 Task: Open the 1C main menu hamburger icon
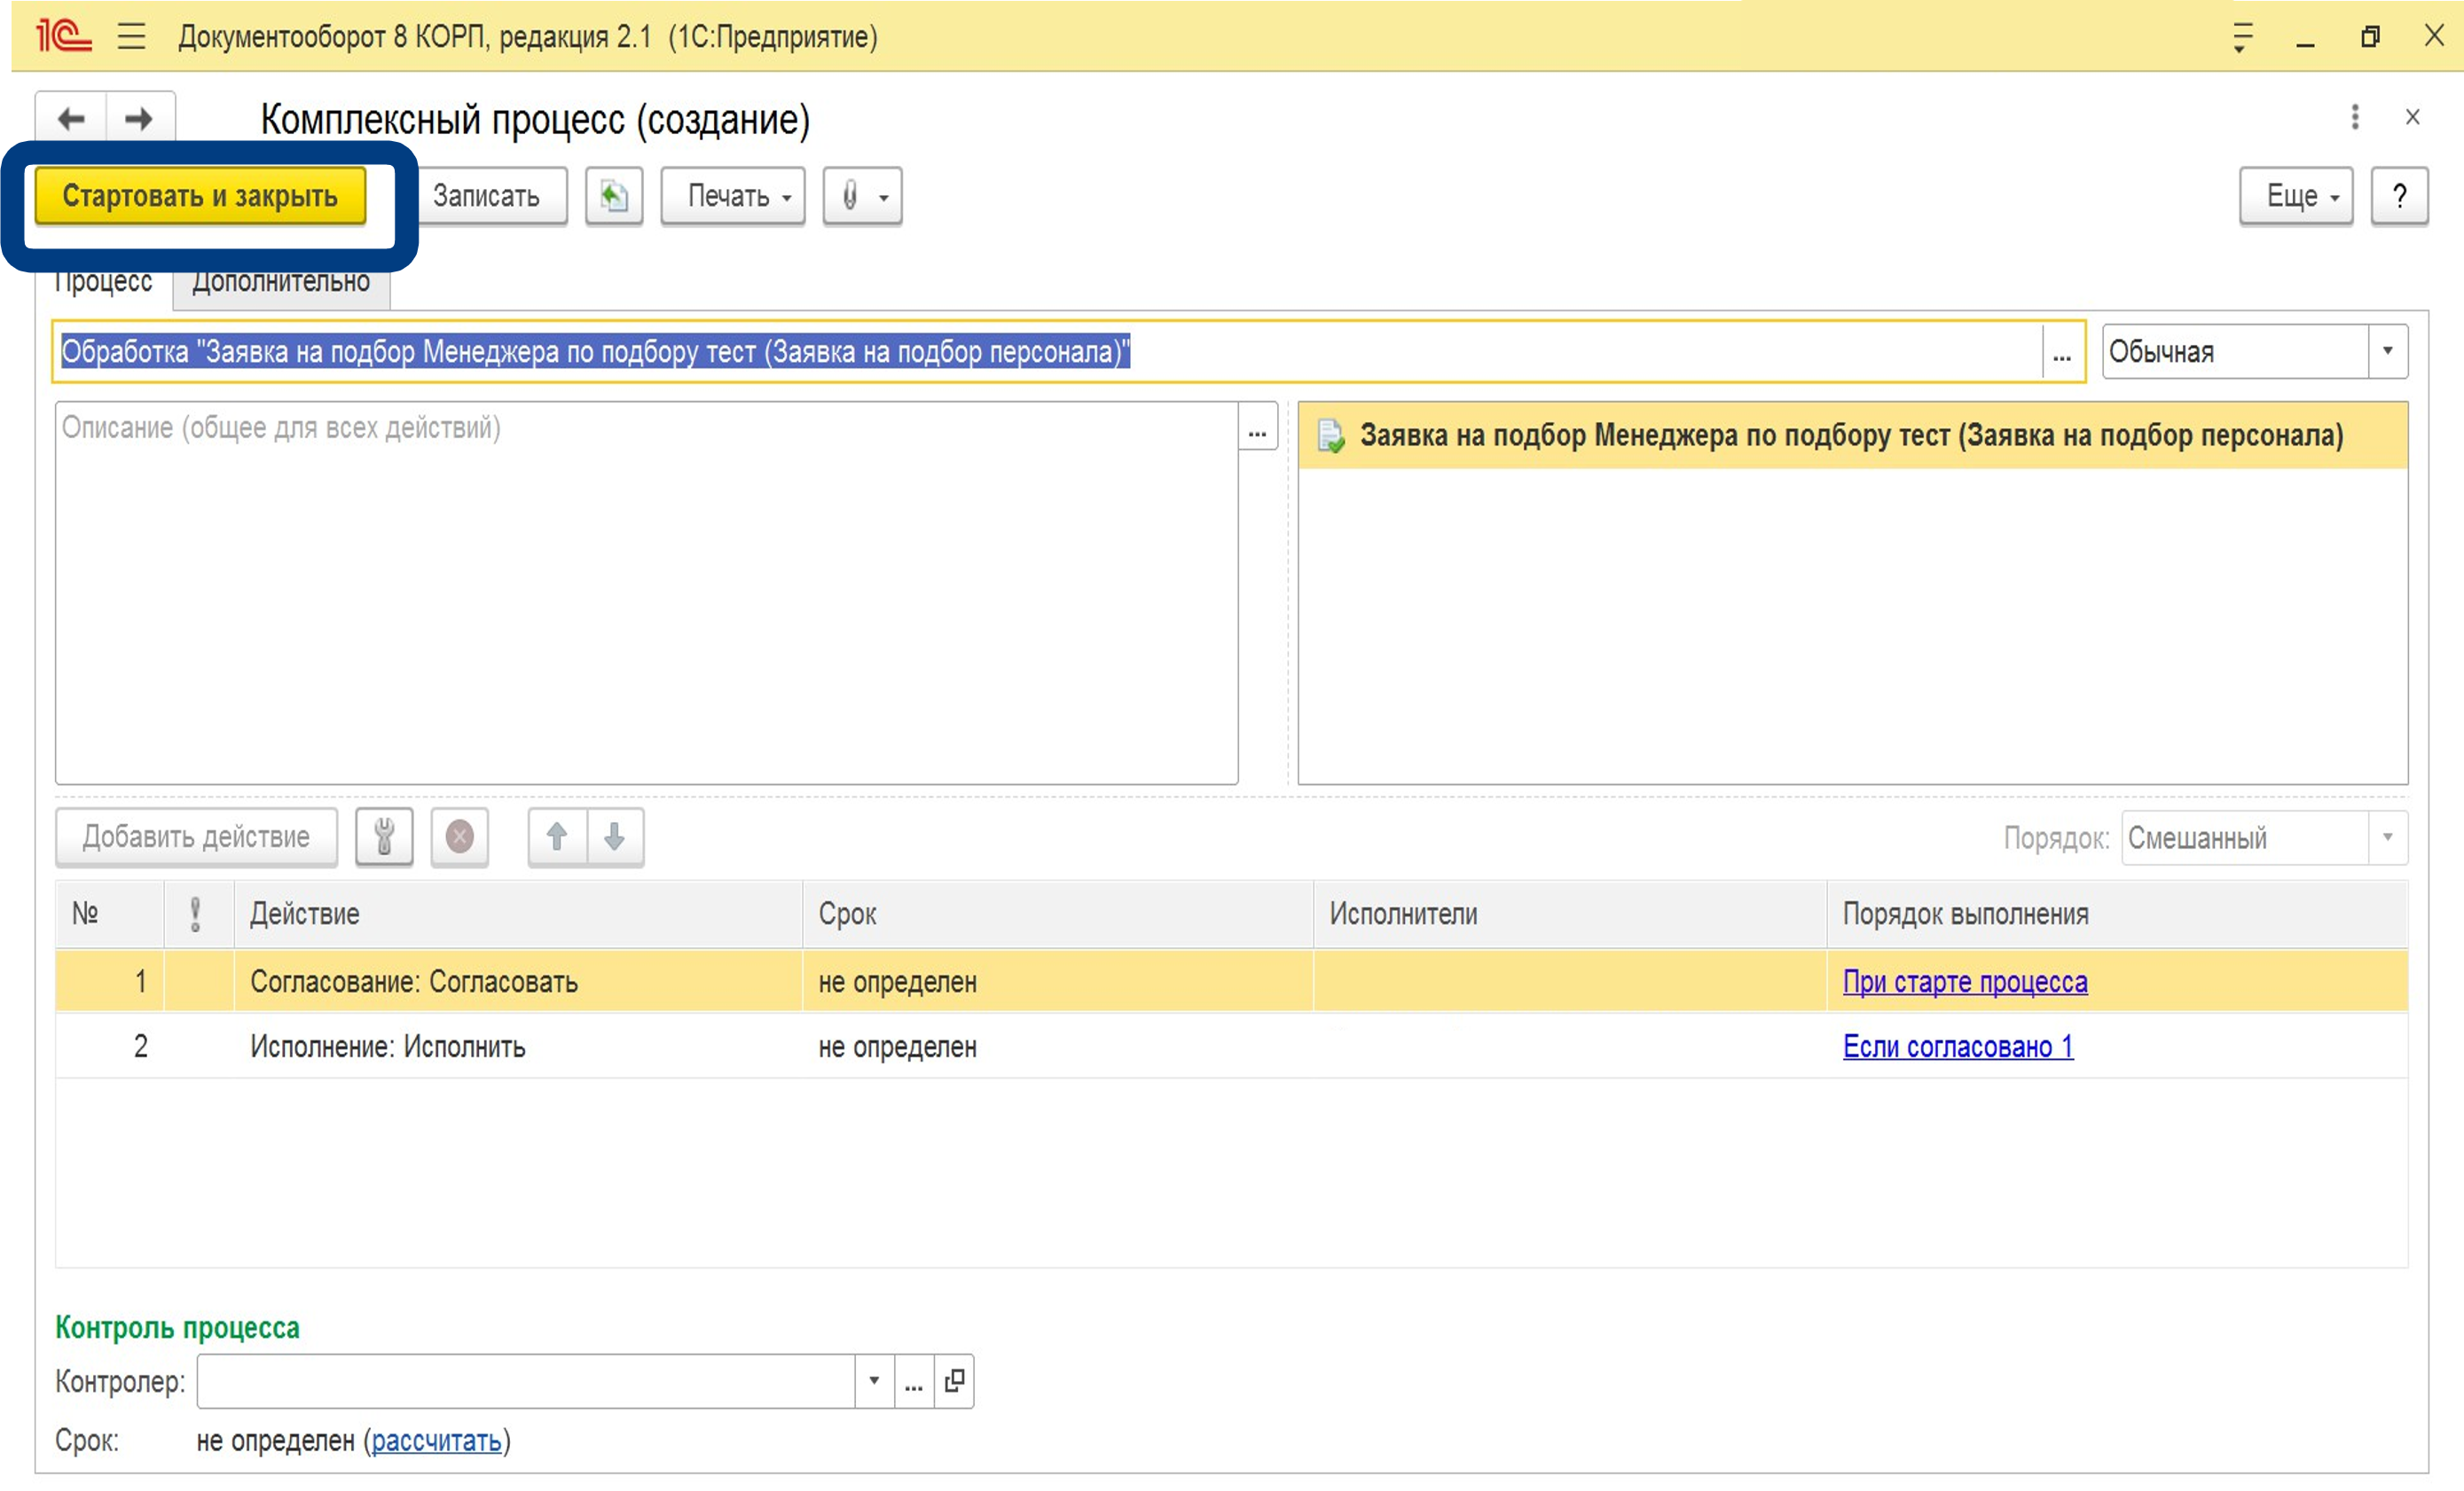pyautogui.click(x=131, y=37)
